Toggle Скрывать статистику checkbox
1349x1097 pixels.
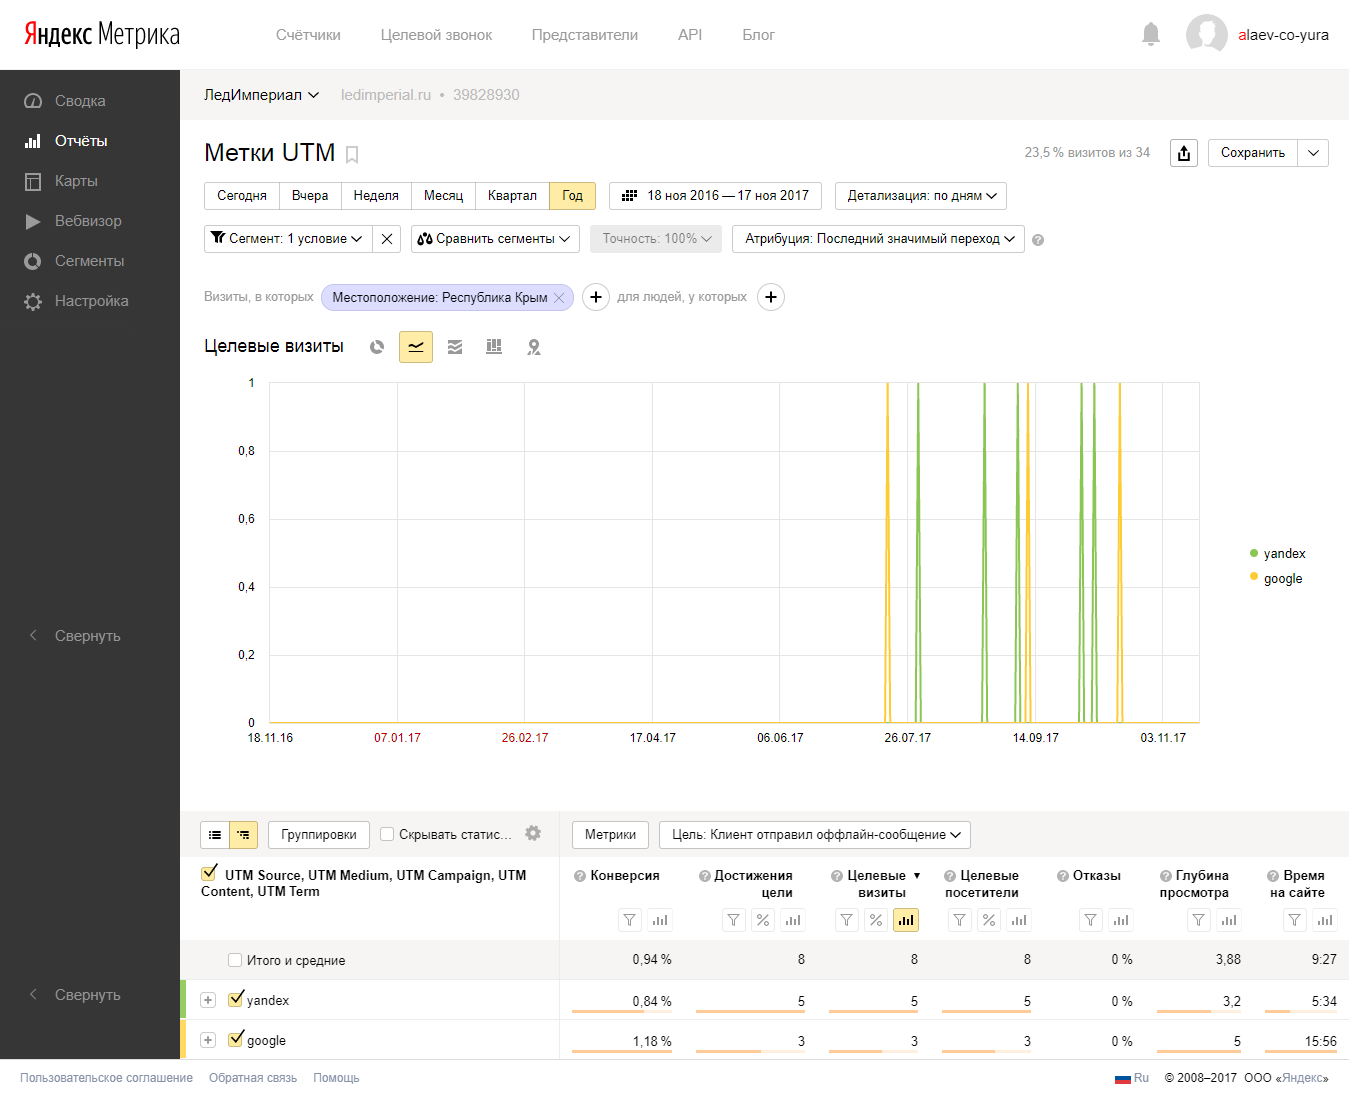(x=387, y=834)
